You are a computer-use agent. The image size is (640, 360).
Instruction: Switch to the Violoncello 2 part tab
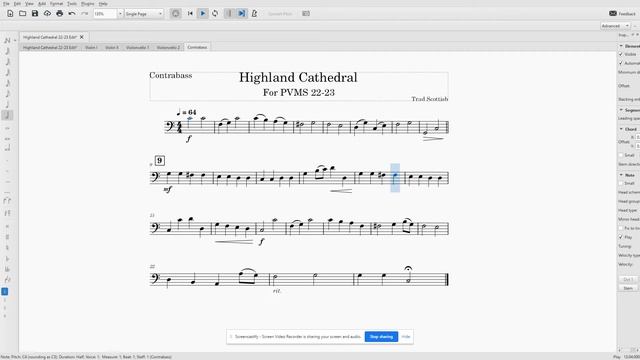point(168,47)
